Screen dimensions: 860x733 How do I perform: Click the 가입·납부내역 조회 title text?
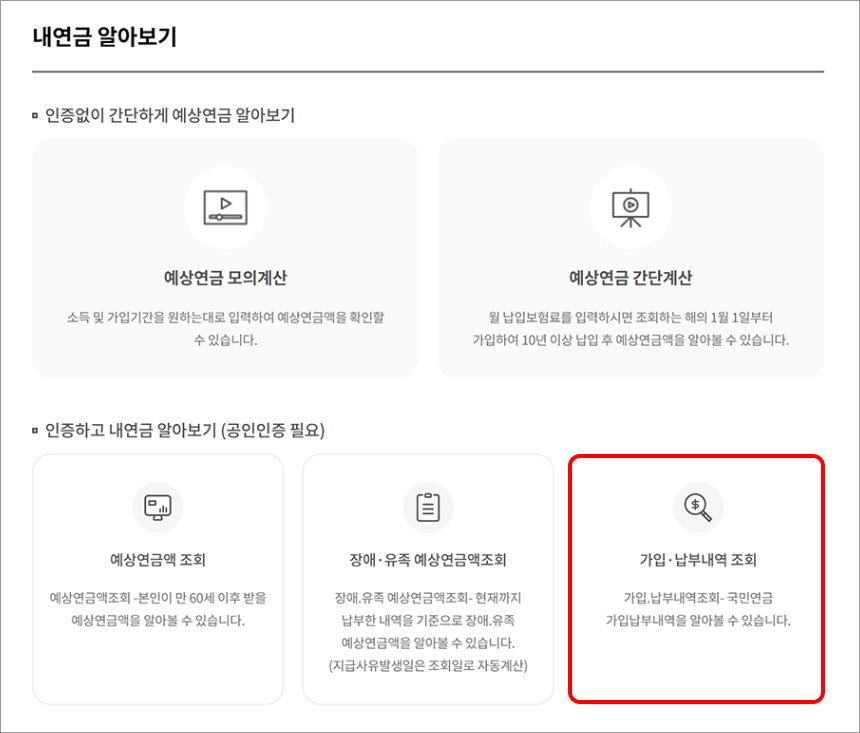(697, 558)
